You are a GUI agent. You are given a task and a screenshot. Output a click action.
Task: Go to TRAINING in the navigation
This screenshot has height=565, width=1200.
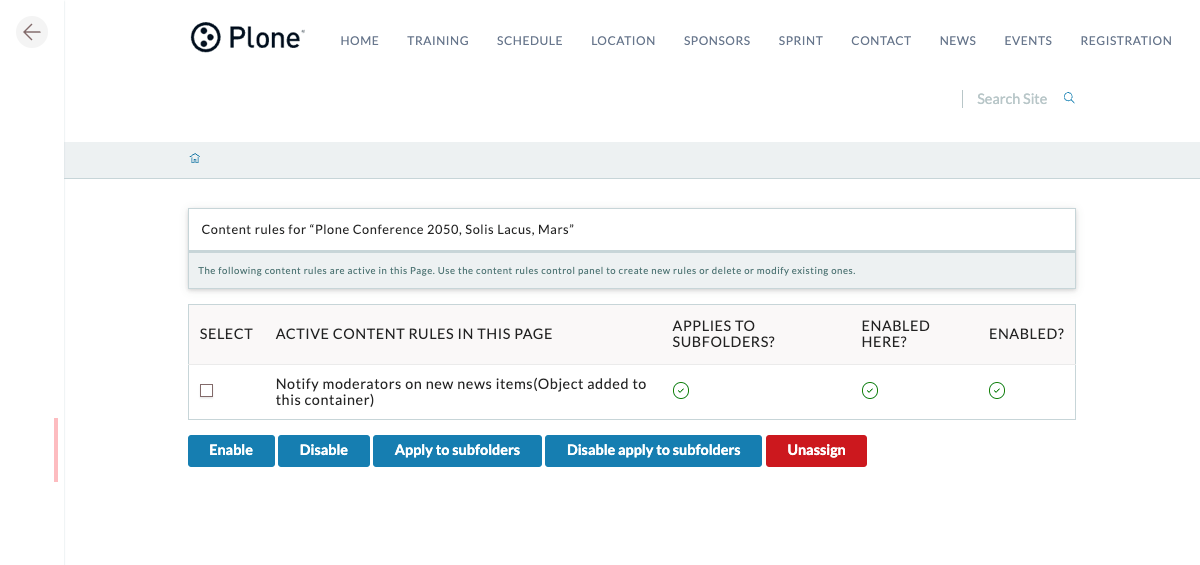(438, 41)
